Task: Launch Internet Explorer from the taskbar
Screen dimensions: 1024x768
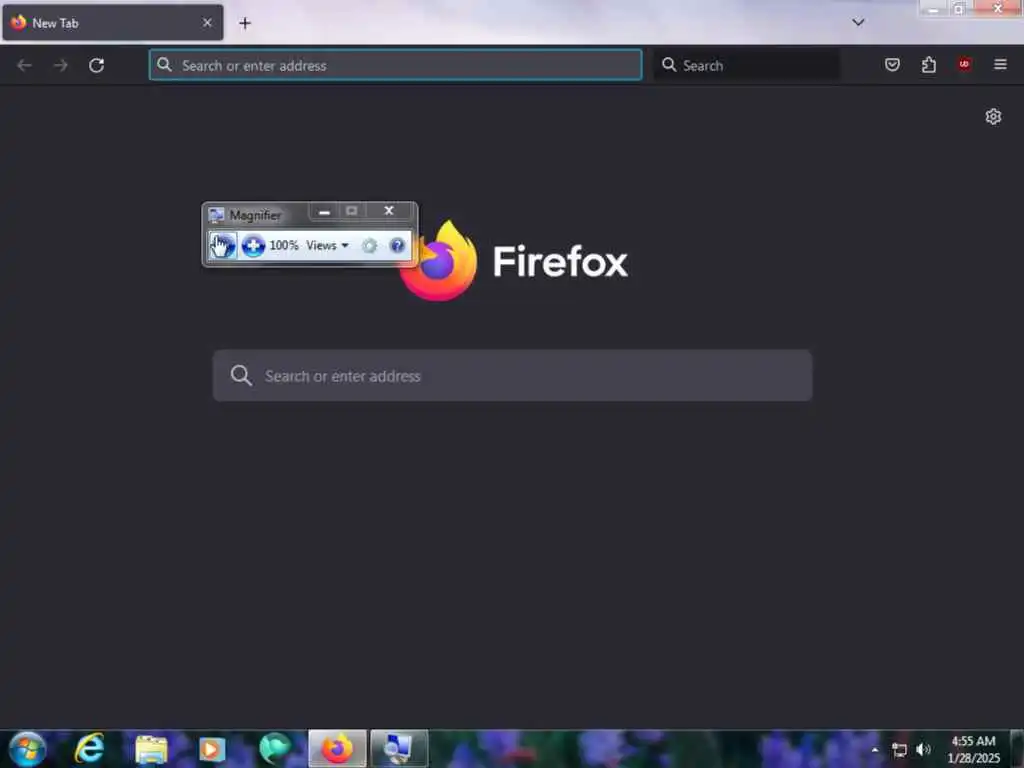Action: 89,748
